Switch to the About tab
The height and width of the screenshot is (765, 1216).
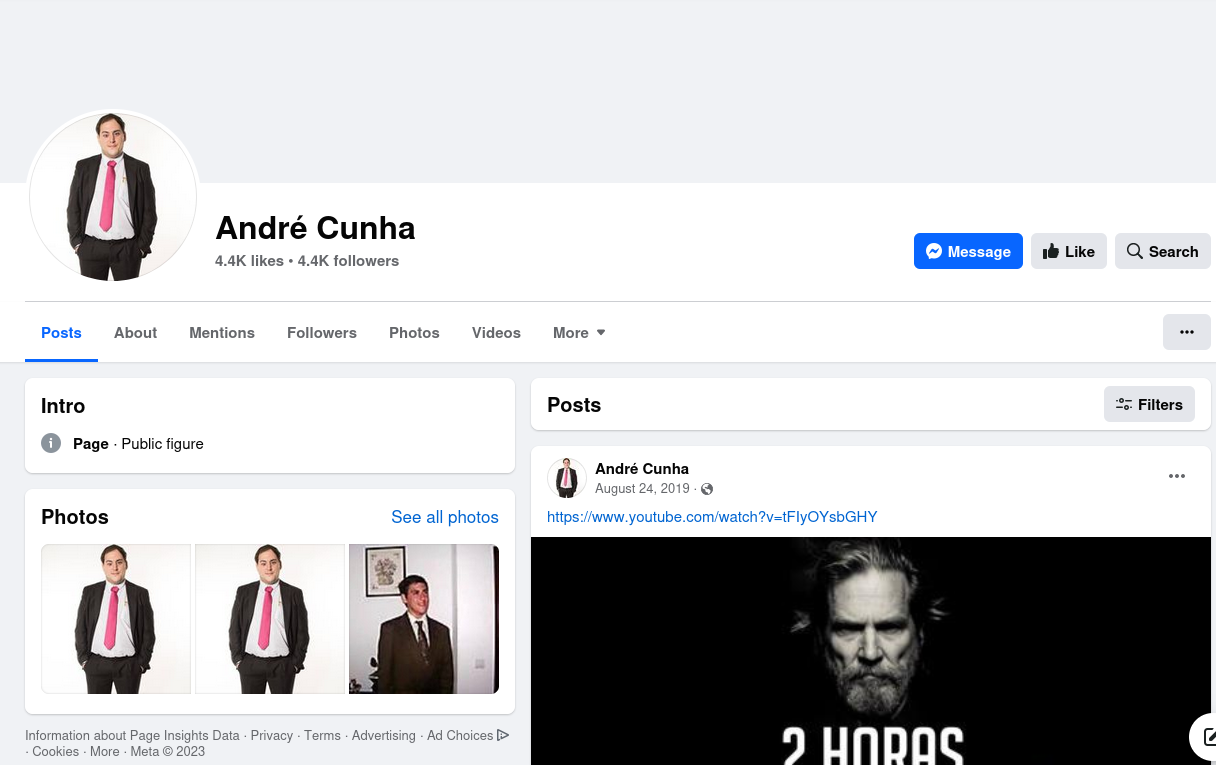pos(135,333)
